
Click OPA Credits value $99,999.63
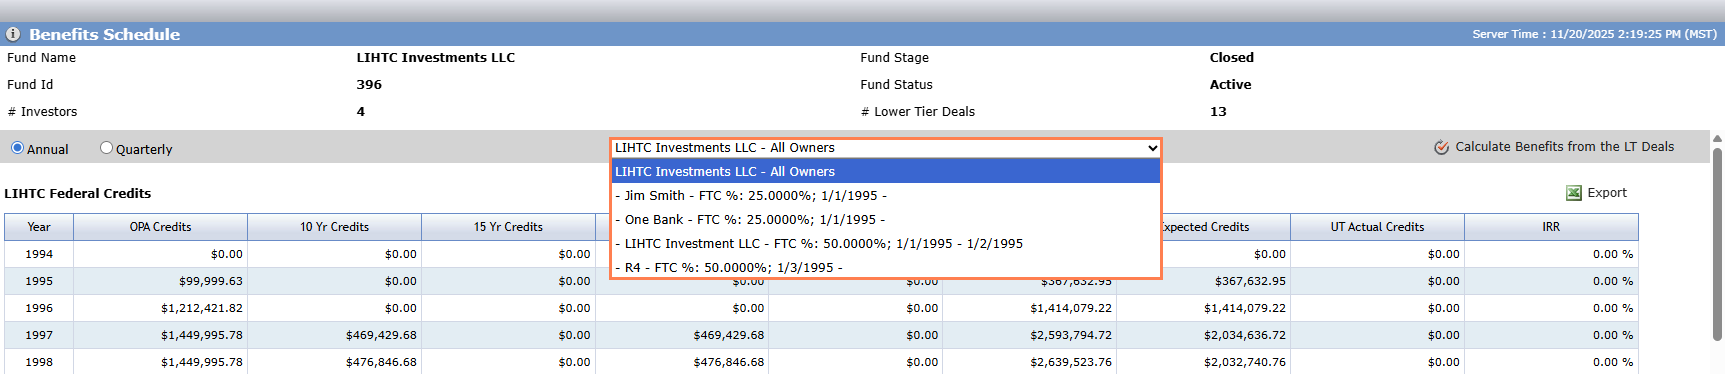coord(160,281)
